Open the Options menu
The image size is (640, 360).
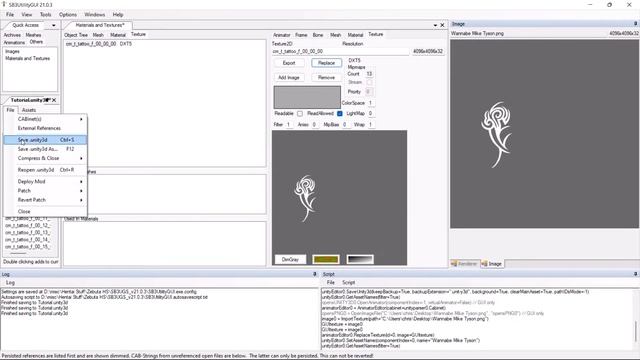pyautogui.click(x=68, y=15)
